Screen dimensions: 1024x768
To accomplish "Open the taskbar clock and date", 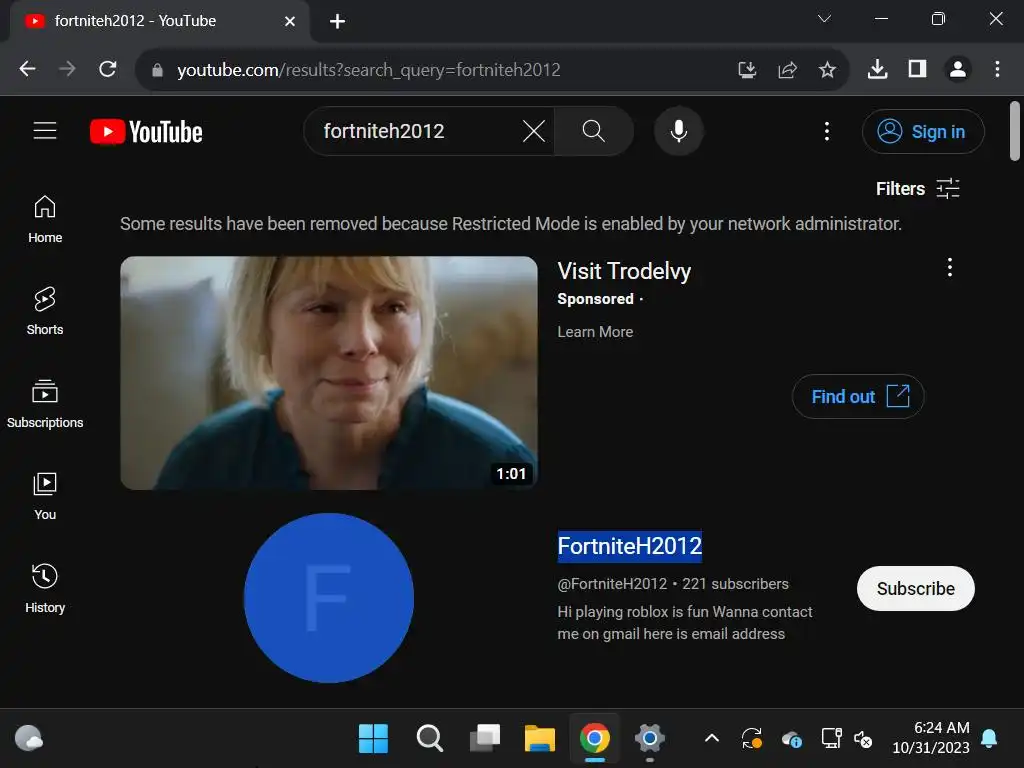I will click(x=931, y=738).
